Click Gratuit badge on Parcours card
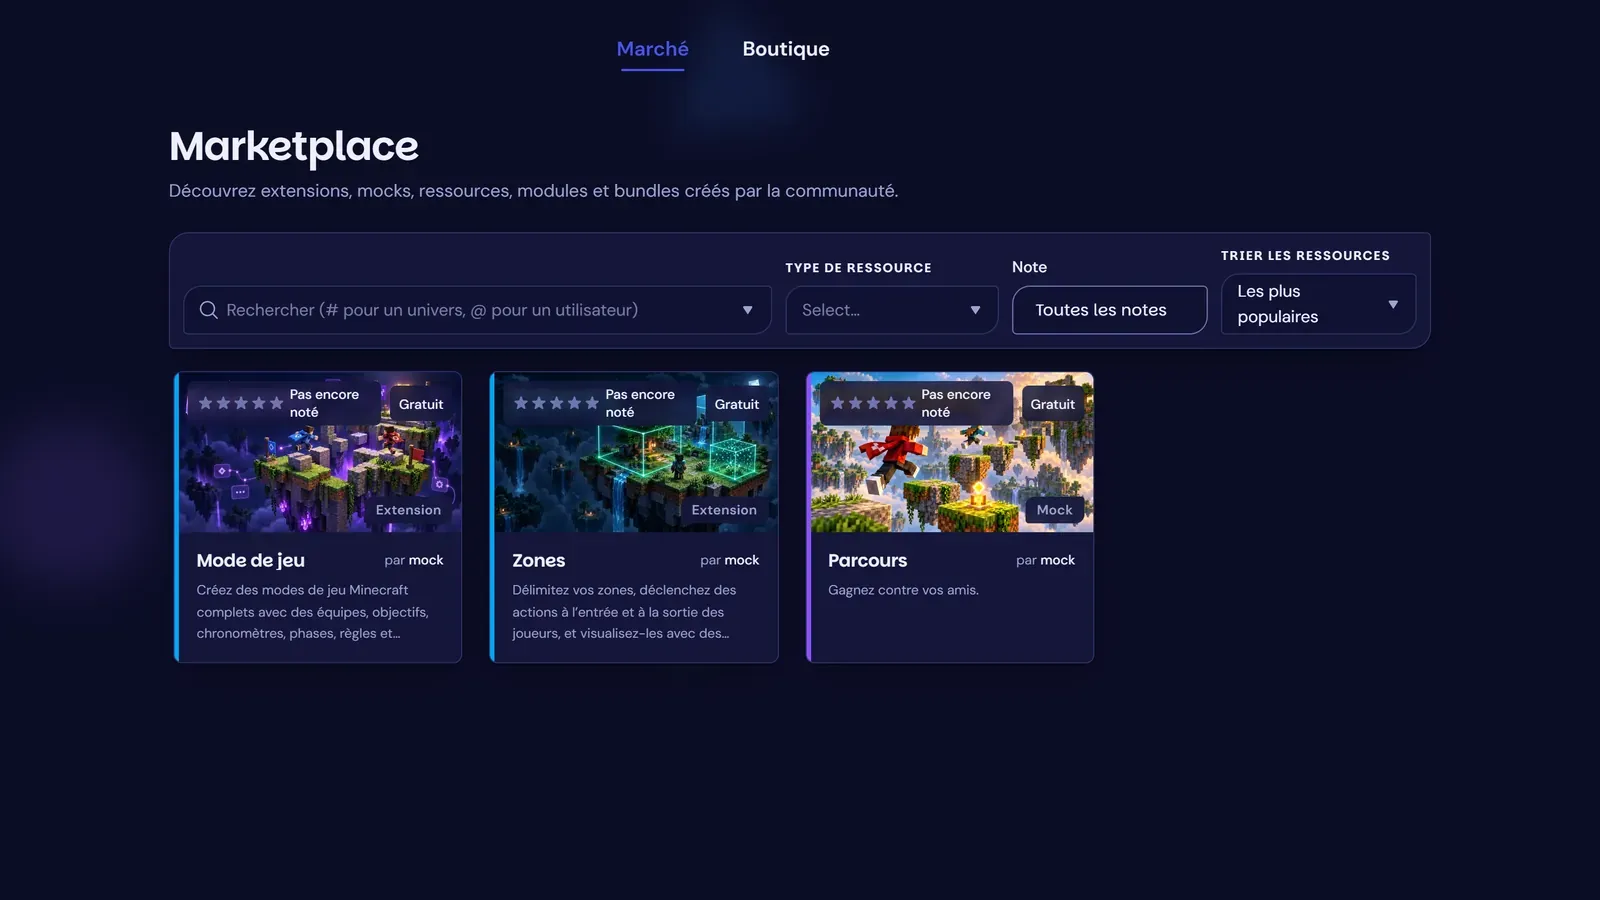This screenshot has height=900, width=1600. (1053, 404)
